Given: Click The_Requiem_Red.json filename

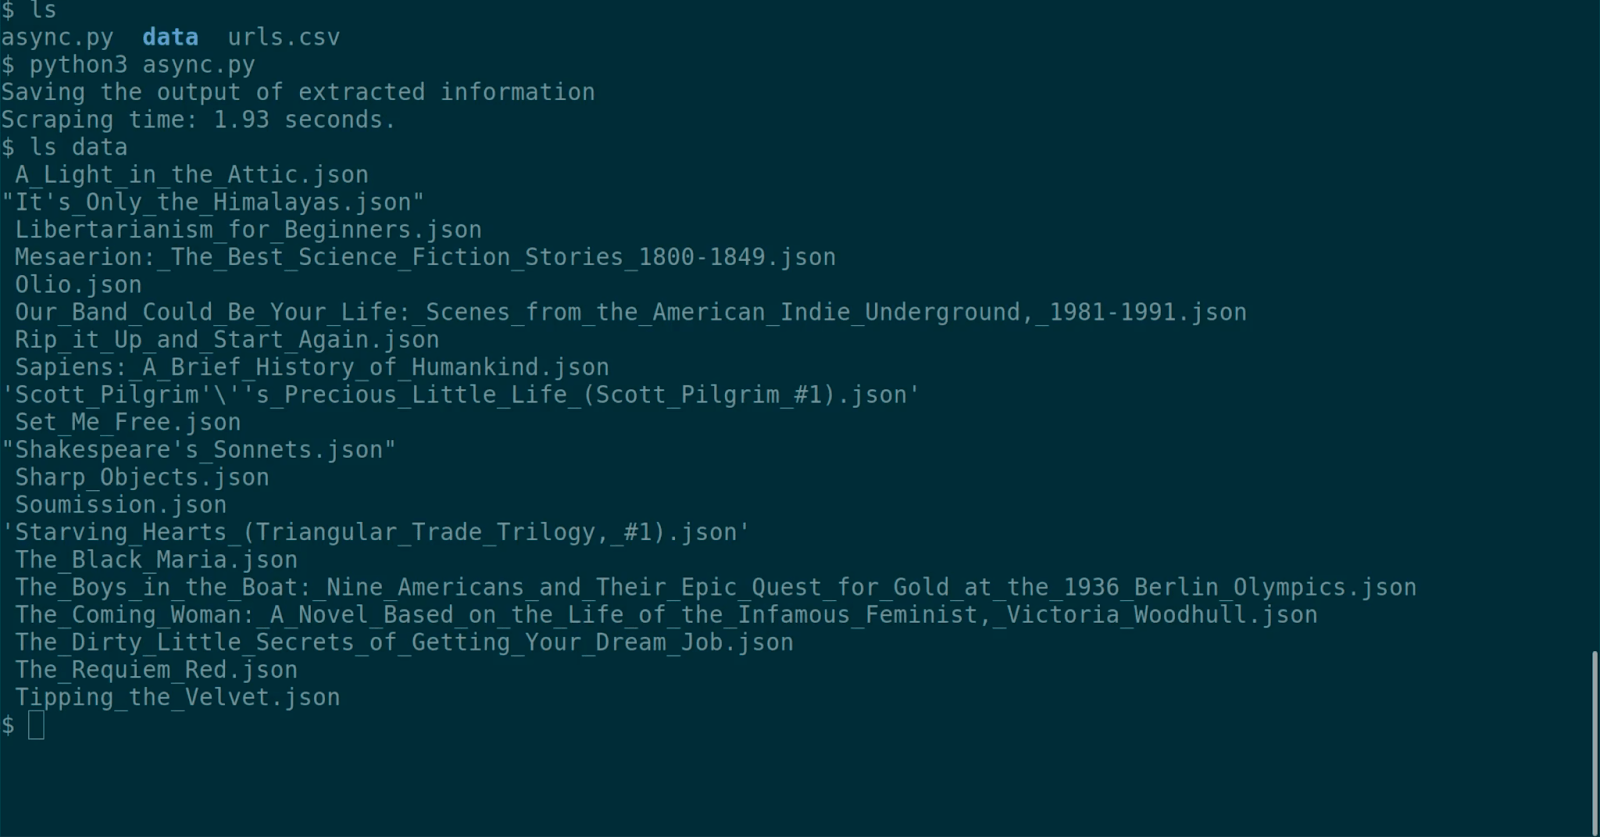Looking at the screenshot, I should pos(155,670).
